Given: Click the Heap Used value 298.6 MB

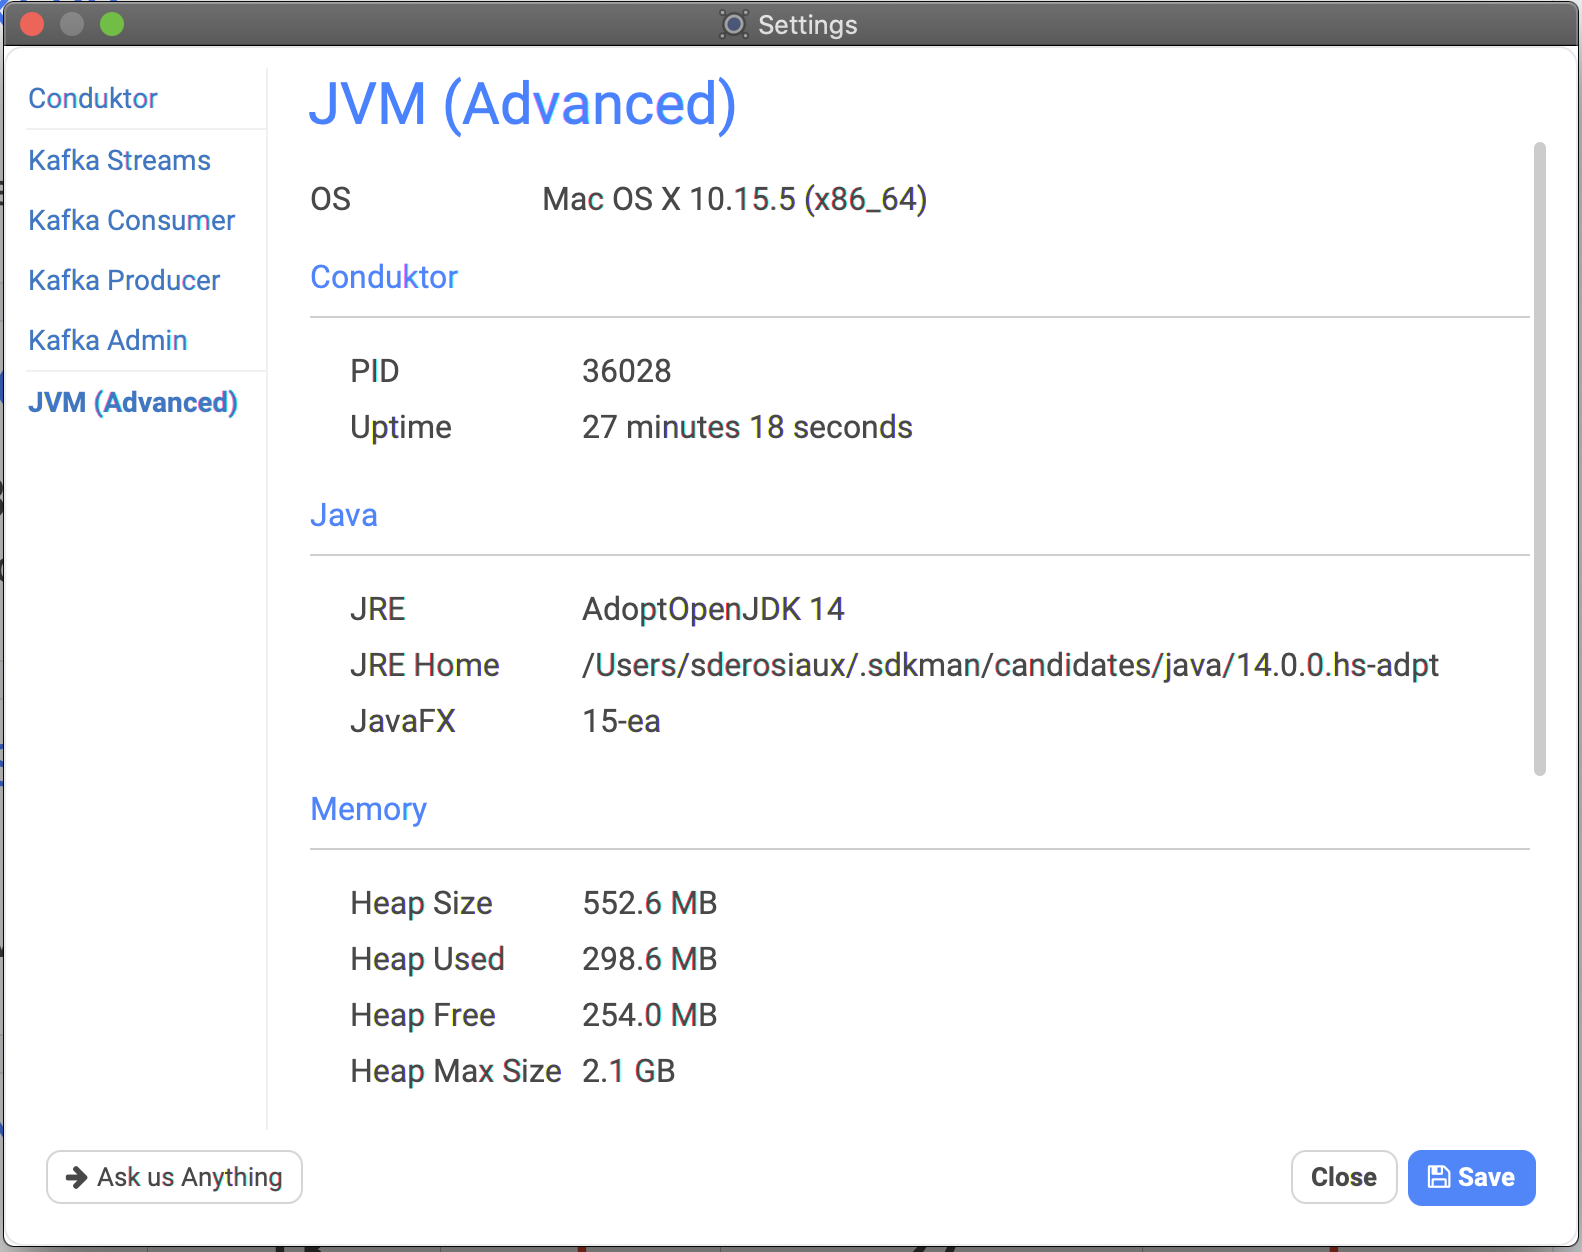Looking at the screenshot, I should [x=650, y=959].
